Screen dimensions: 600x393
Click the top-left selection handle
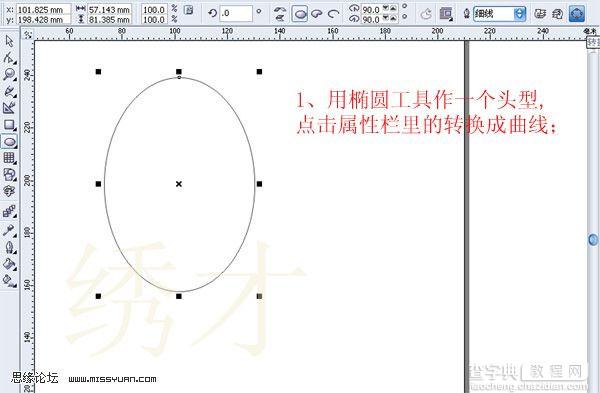[98, 72]
